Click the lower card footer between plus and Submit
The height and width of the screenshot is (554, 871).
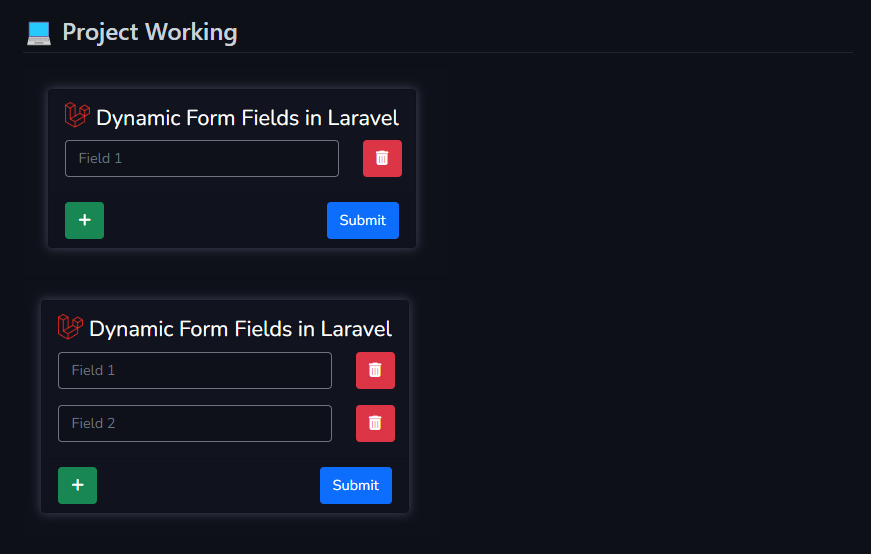[x=208, y=485]
